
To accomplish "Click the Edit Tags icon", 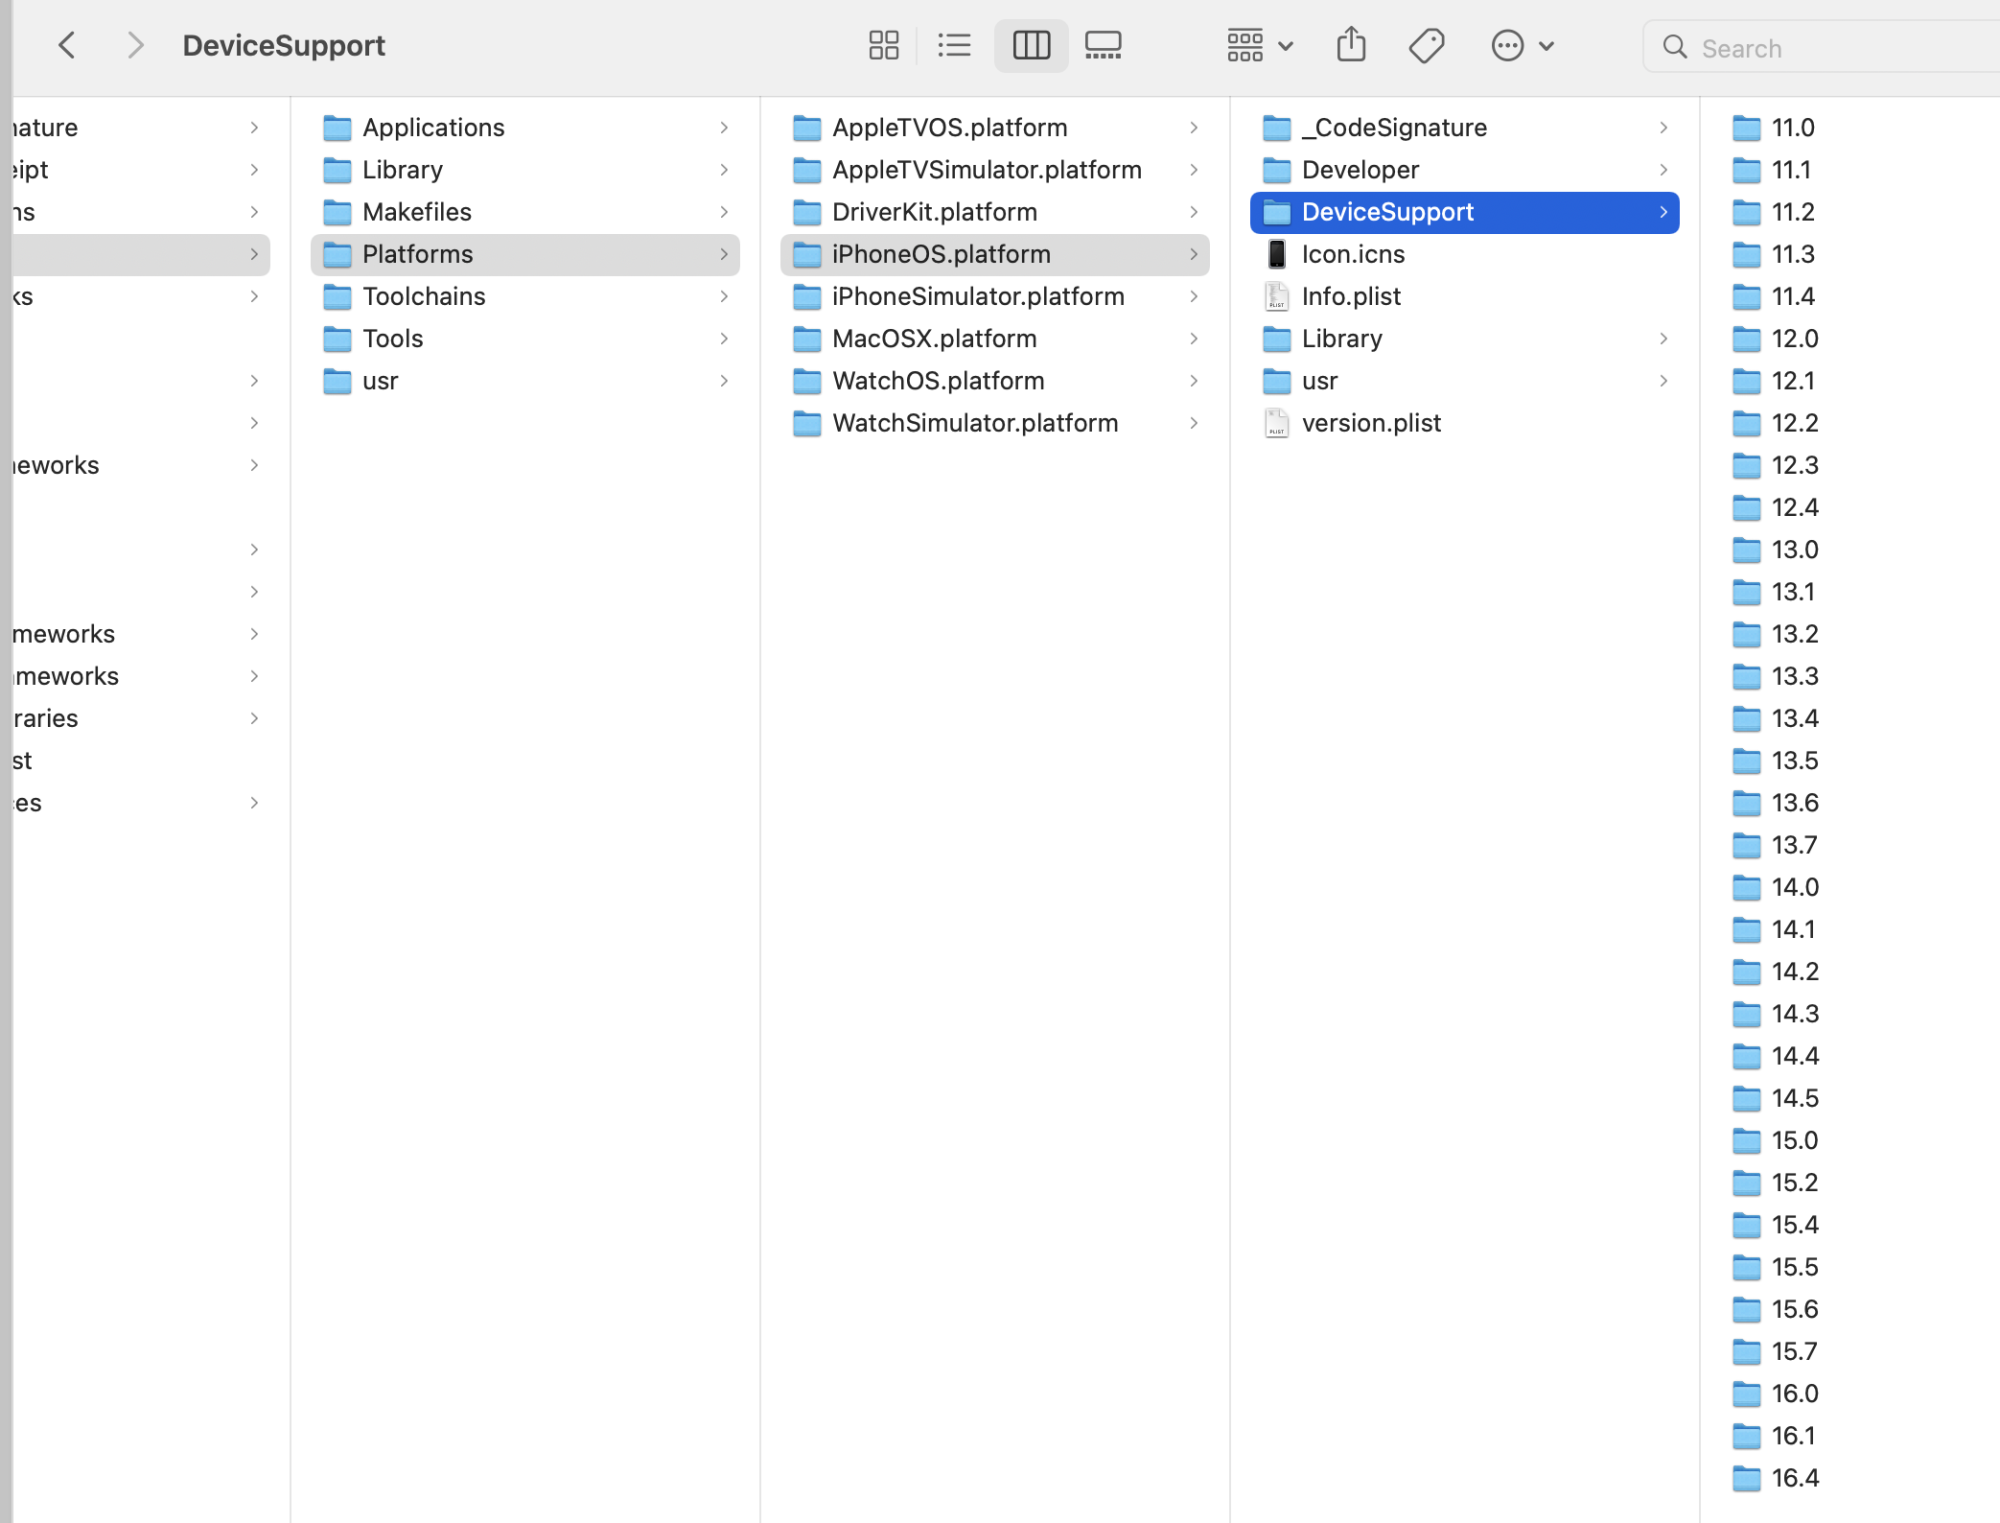I will (1426, 45).
